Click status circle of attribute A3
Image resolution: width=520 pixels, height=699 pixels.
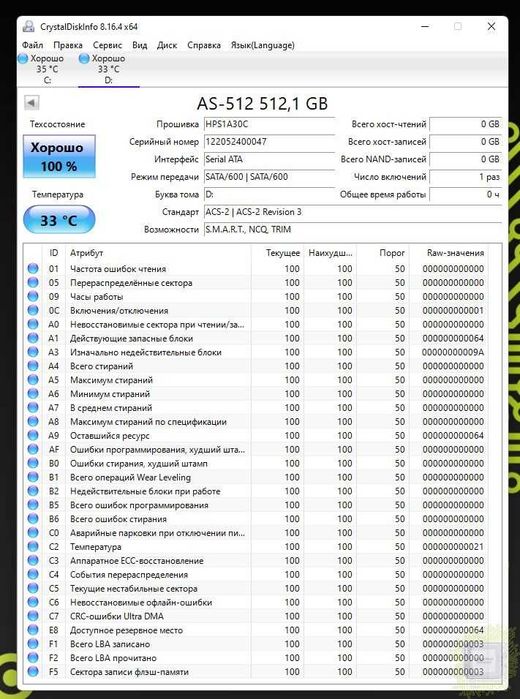click(x=33, y=352)
